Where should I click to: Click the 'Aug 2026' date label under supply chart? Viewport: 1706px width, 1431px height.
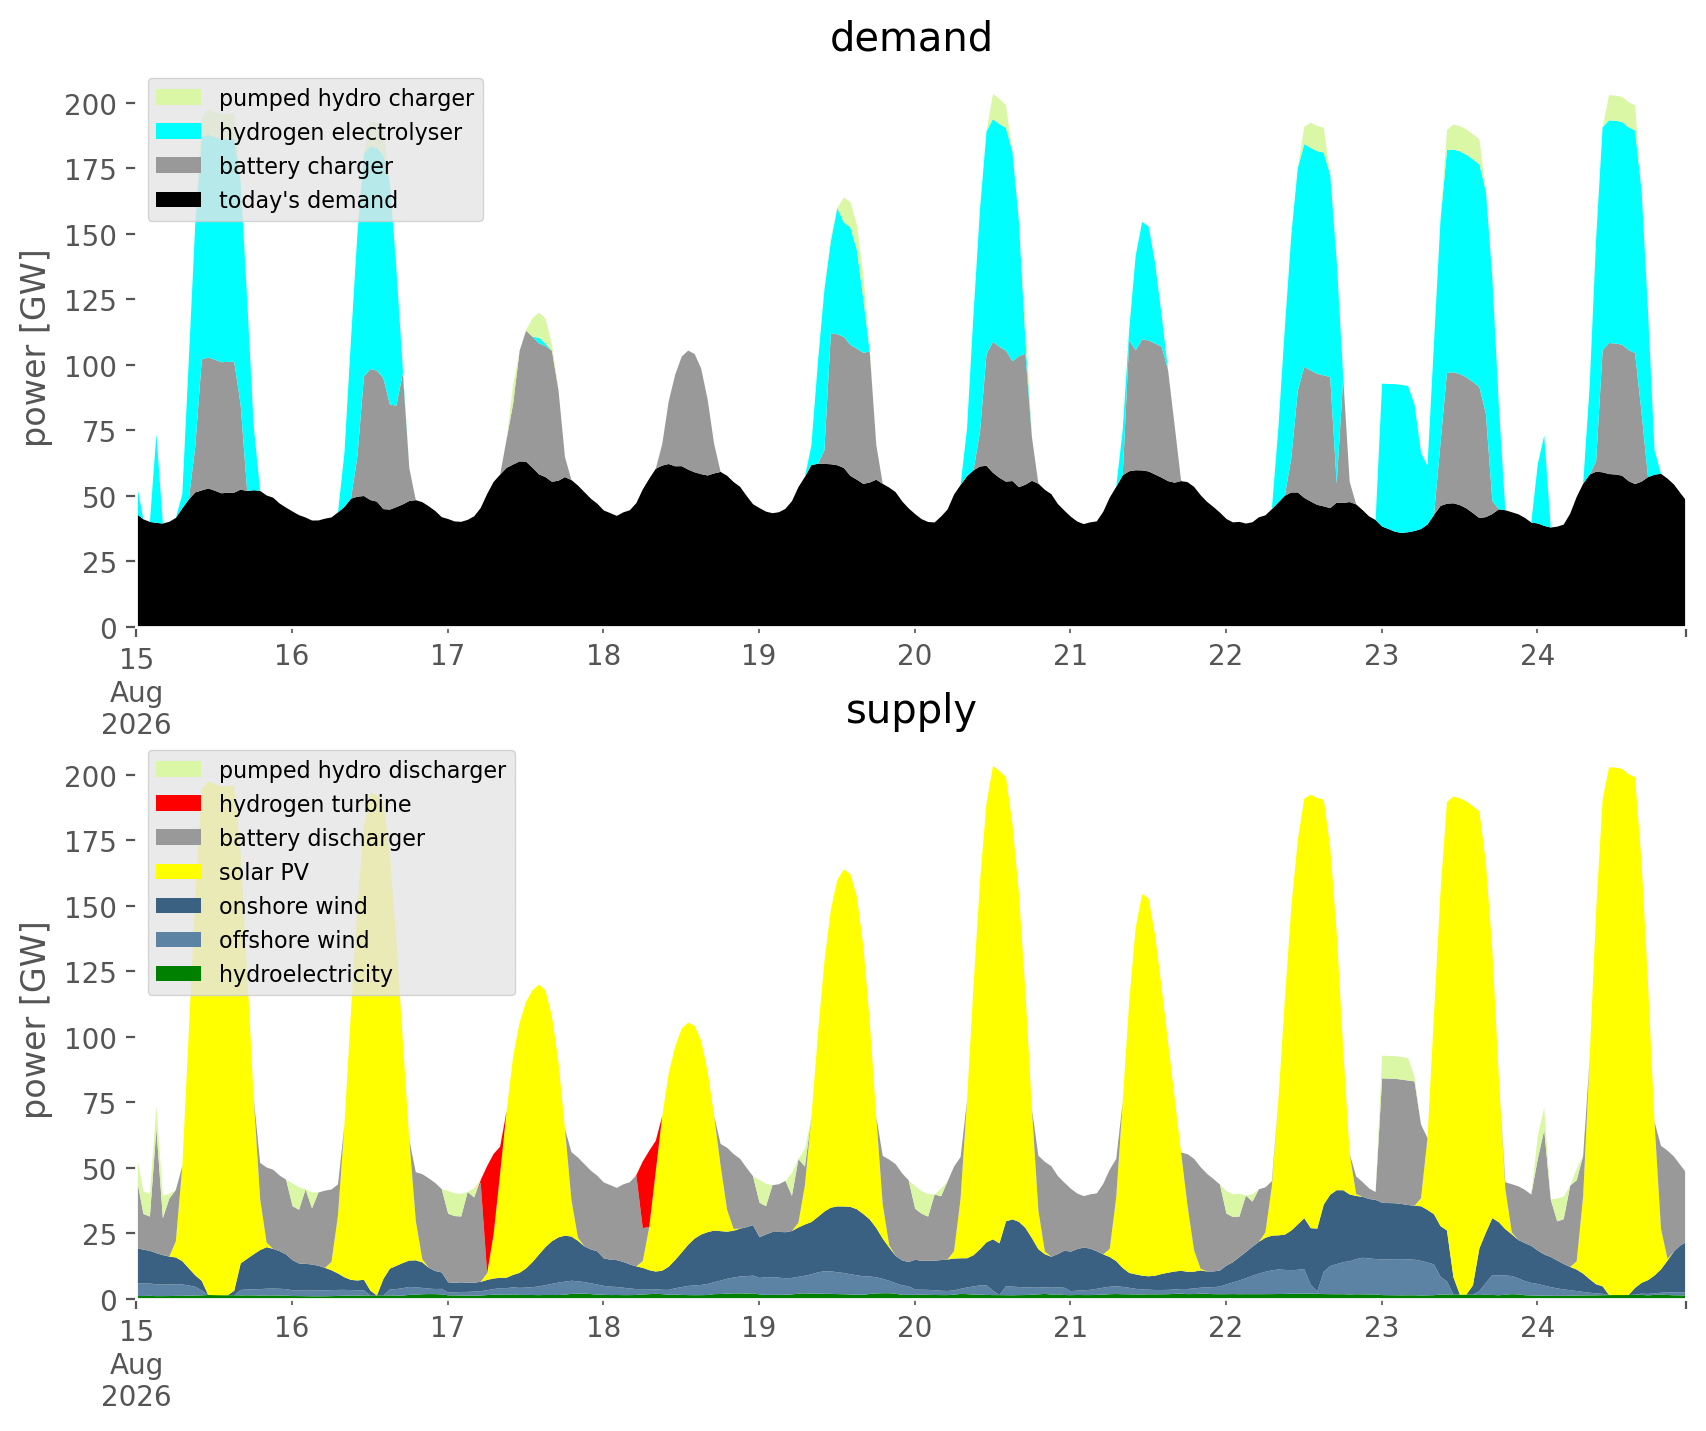click(136, 1379)
